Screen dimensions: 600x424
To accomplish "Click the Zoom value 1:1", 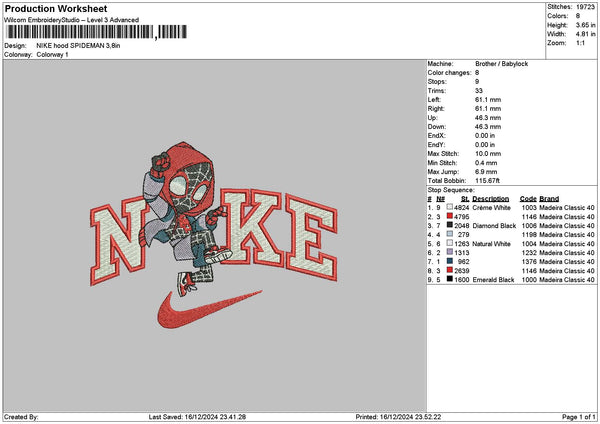I will [x=580, y=43].
